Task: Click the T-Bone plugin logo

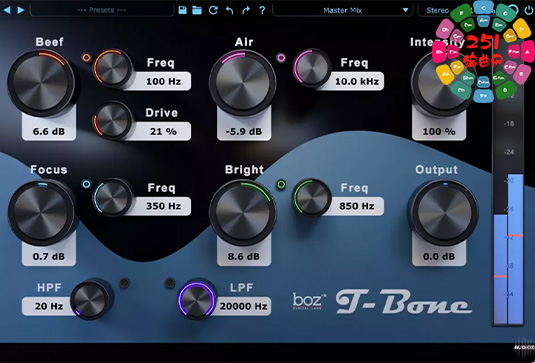Action: coord(404,302)
